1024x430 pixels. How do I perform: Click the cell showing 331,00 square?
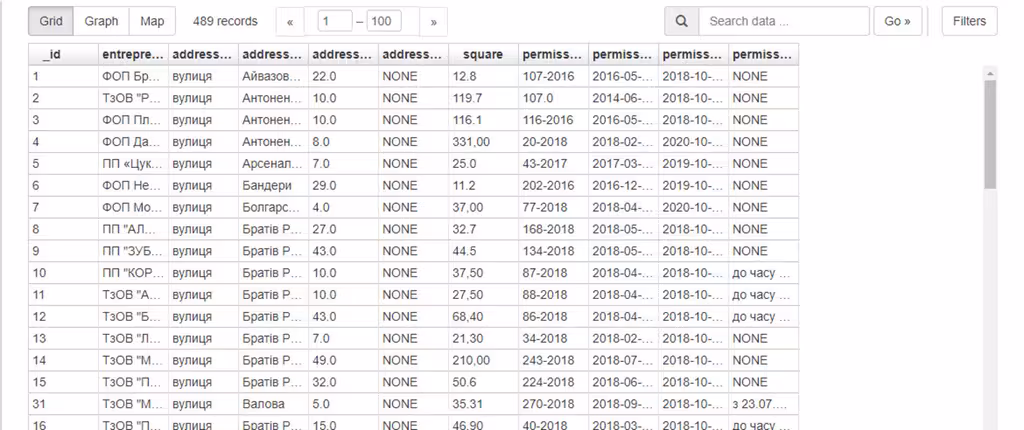coord(483,142)
